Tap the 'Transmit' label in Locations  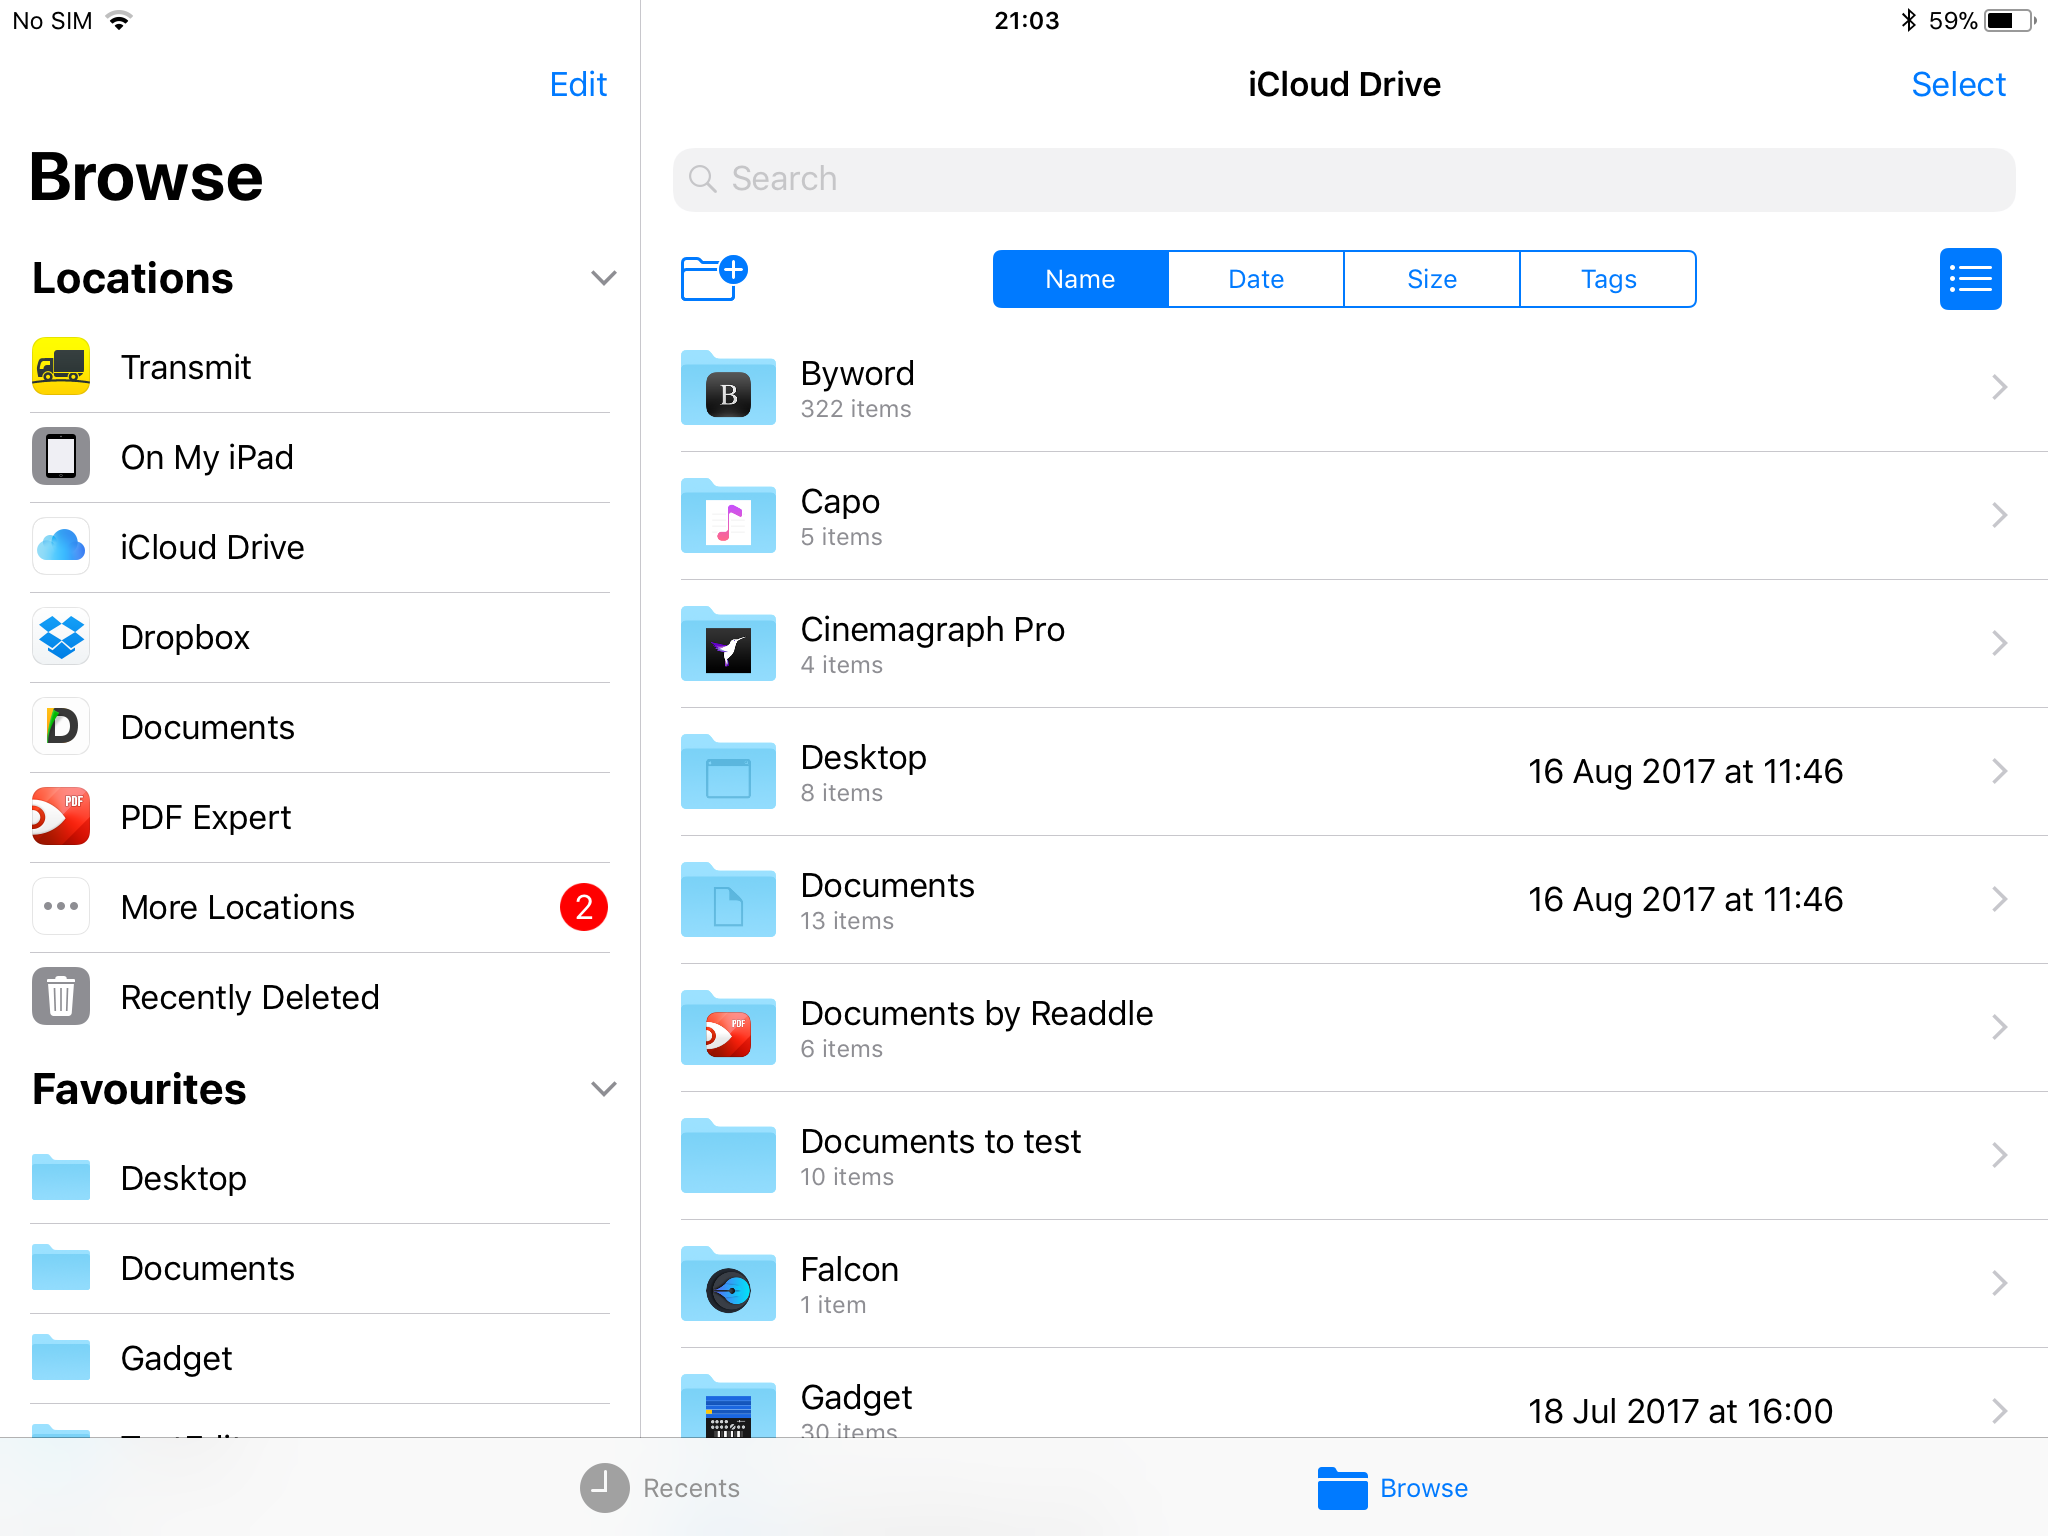point(186,367)
